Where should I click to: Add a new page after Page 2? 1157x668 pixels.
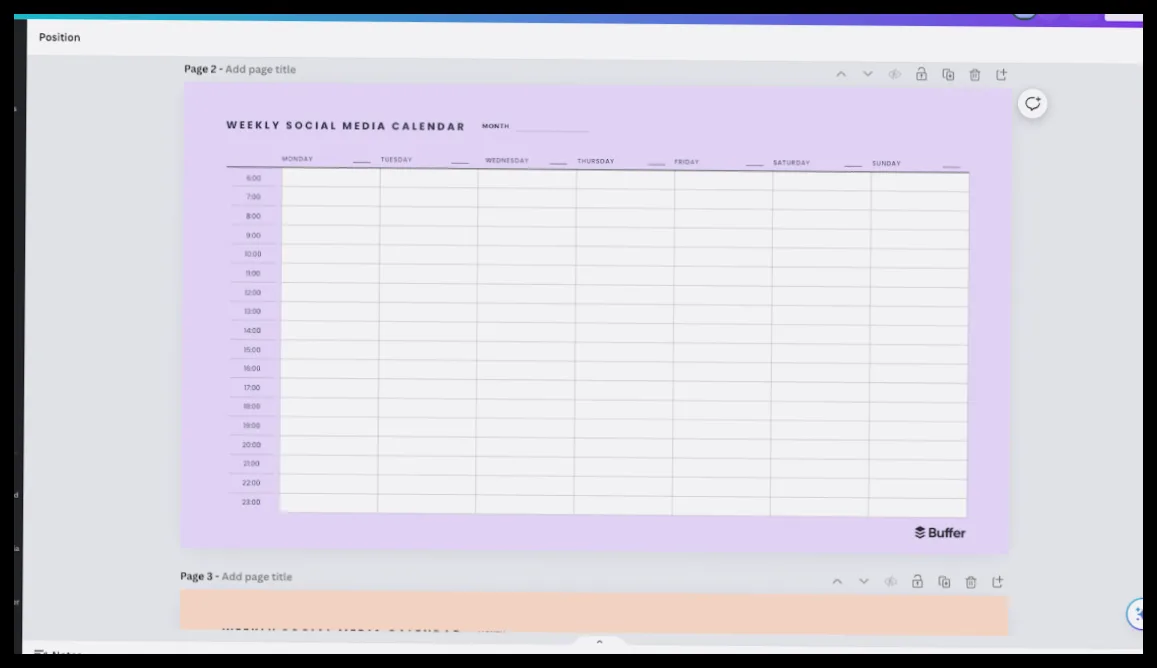1001,75
